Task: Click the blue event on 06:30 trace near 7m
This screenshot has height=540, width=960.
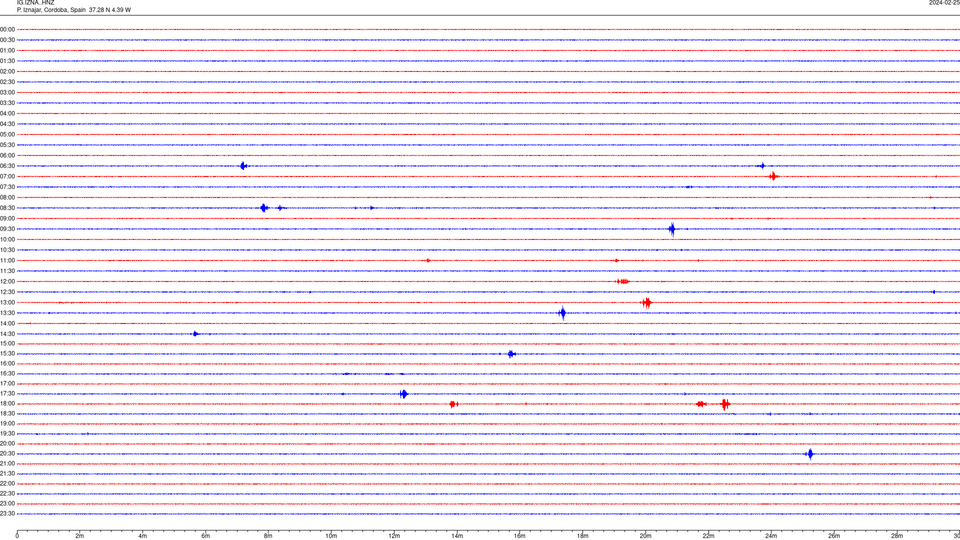Action: (244, 166)
